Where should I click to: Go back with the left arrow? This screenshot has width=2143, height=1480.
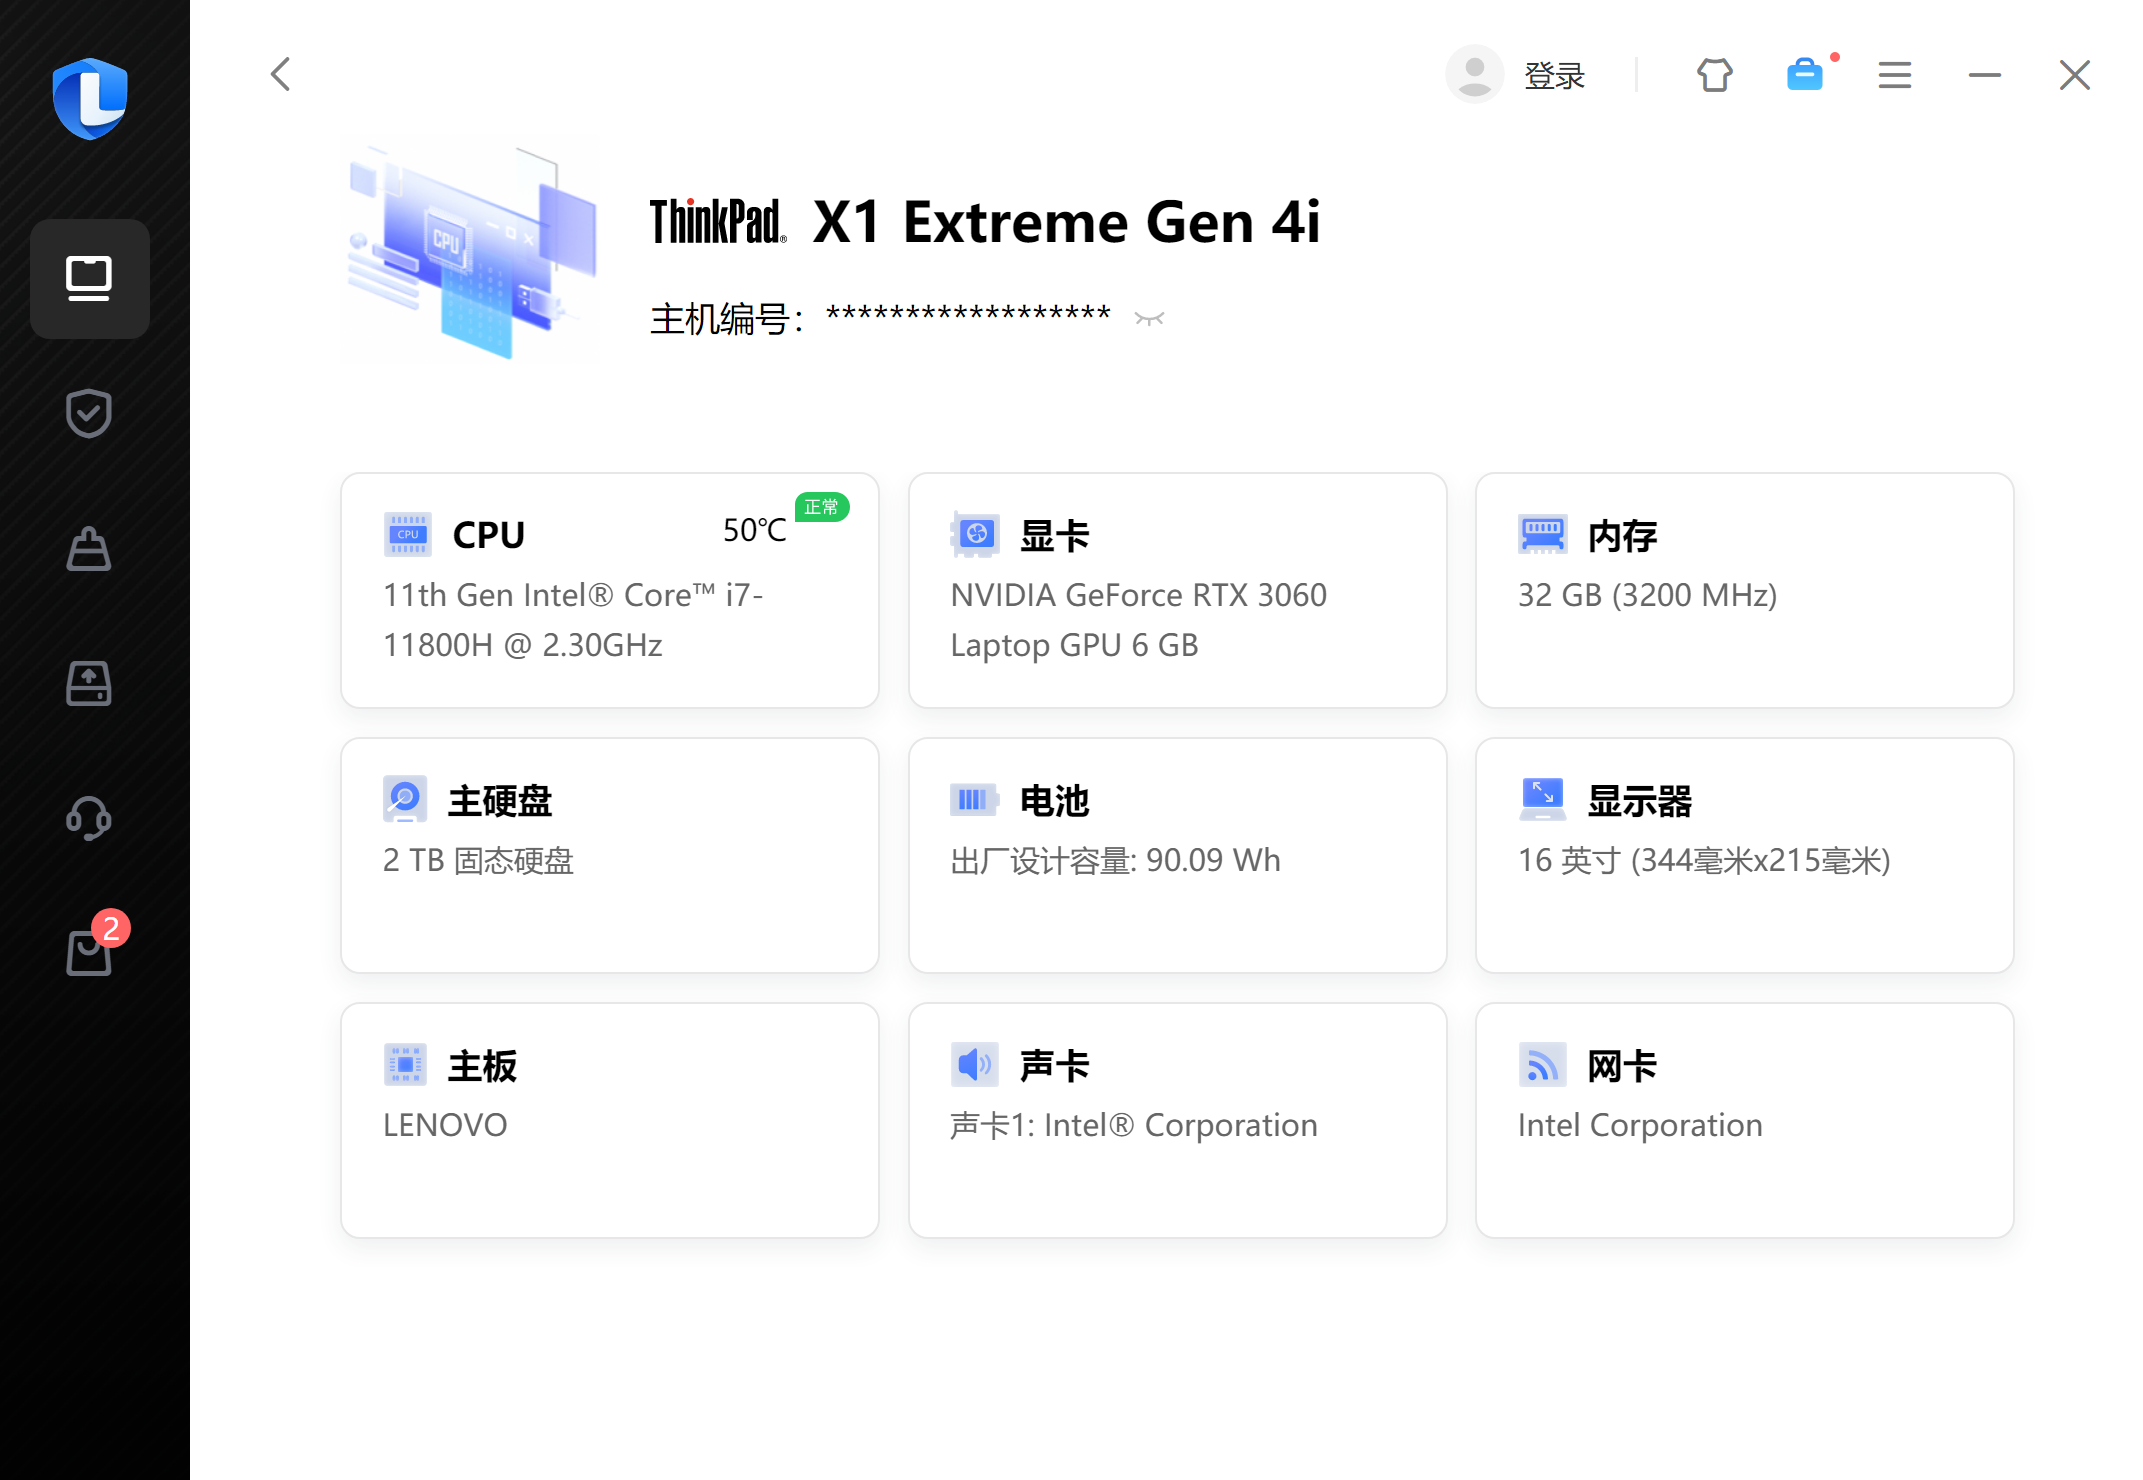click(x=281, y=74)
